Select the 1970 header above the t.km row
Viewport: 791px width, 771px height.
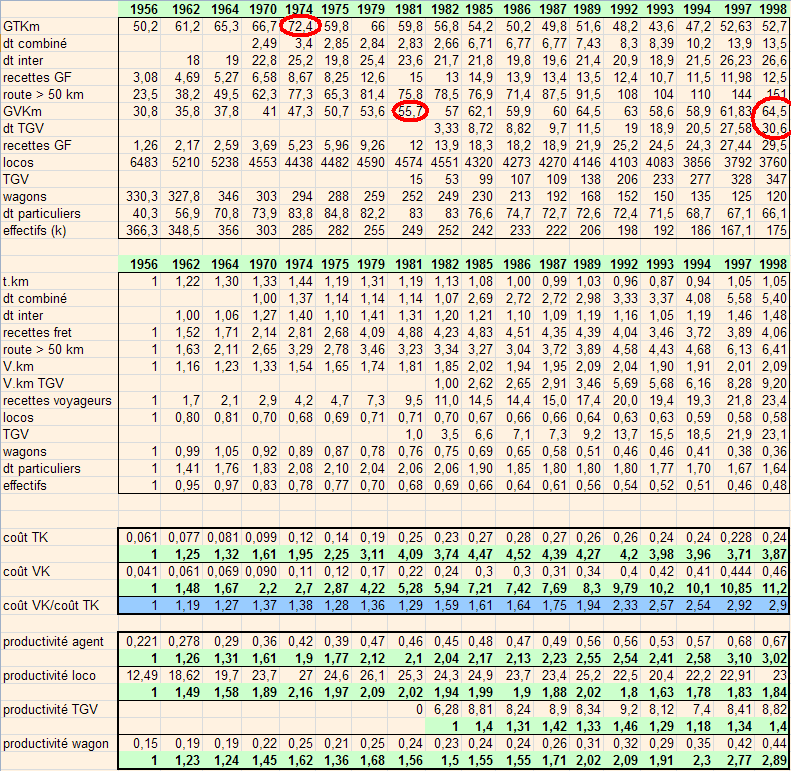pyautogui.click(x=263, y=264)
